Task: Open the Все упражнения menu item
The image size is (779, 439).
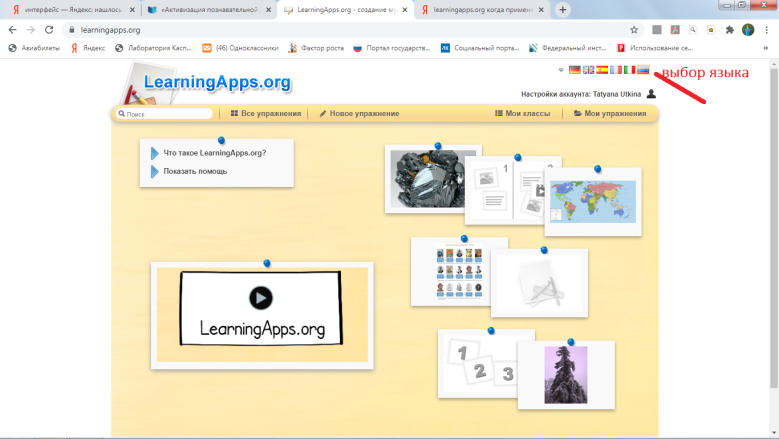Action: (x=266, y=113)
